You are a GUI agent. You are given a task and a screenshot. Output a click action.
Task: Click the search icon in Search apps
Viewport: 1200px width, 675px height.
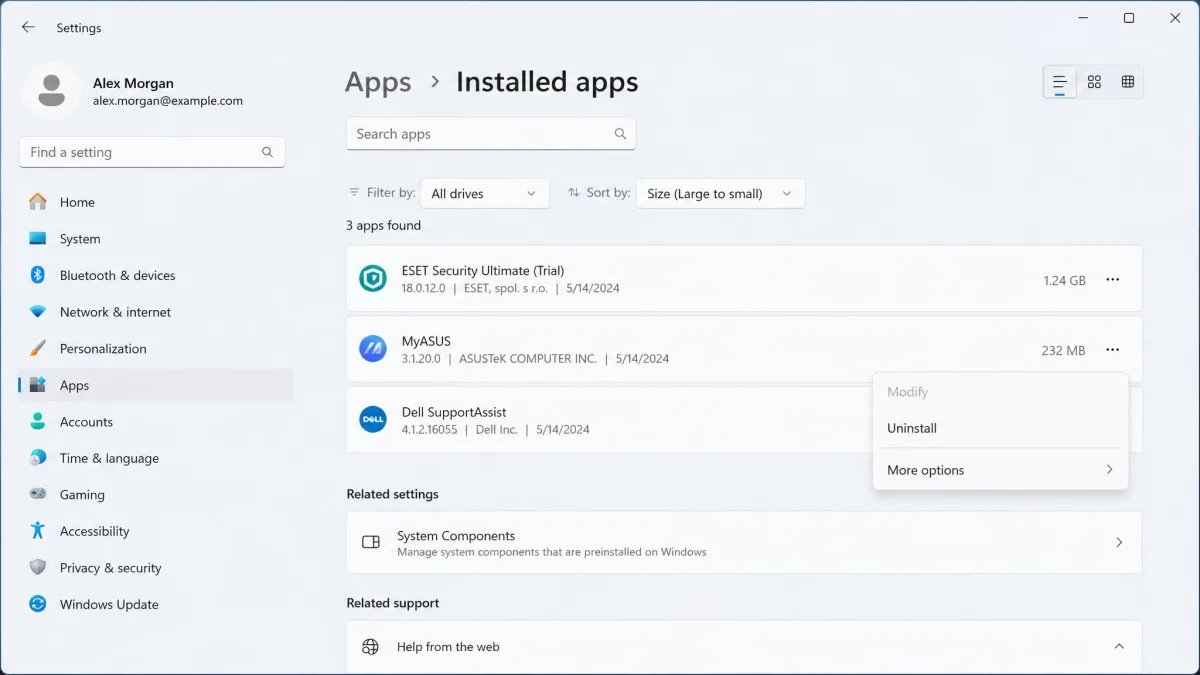pos(620,134)
